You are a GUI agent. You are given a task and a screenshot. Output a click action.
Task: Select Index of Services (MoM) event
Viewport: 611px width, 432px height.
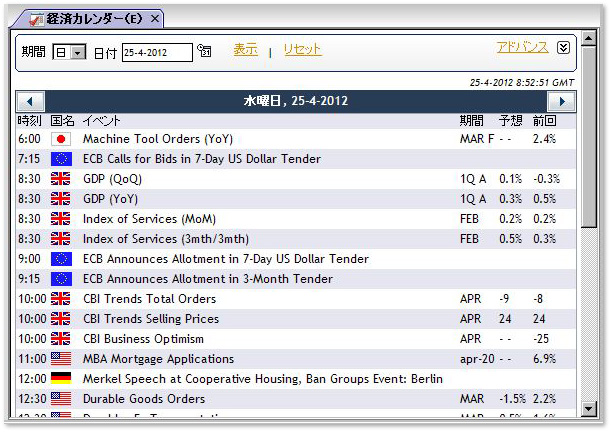point(149,219)
